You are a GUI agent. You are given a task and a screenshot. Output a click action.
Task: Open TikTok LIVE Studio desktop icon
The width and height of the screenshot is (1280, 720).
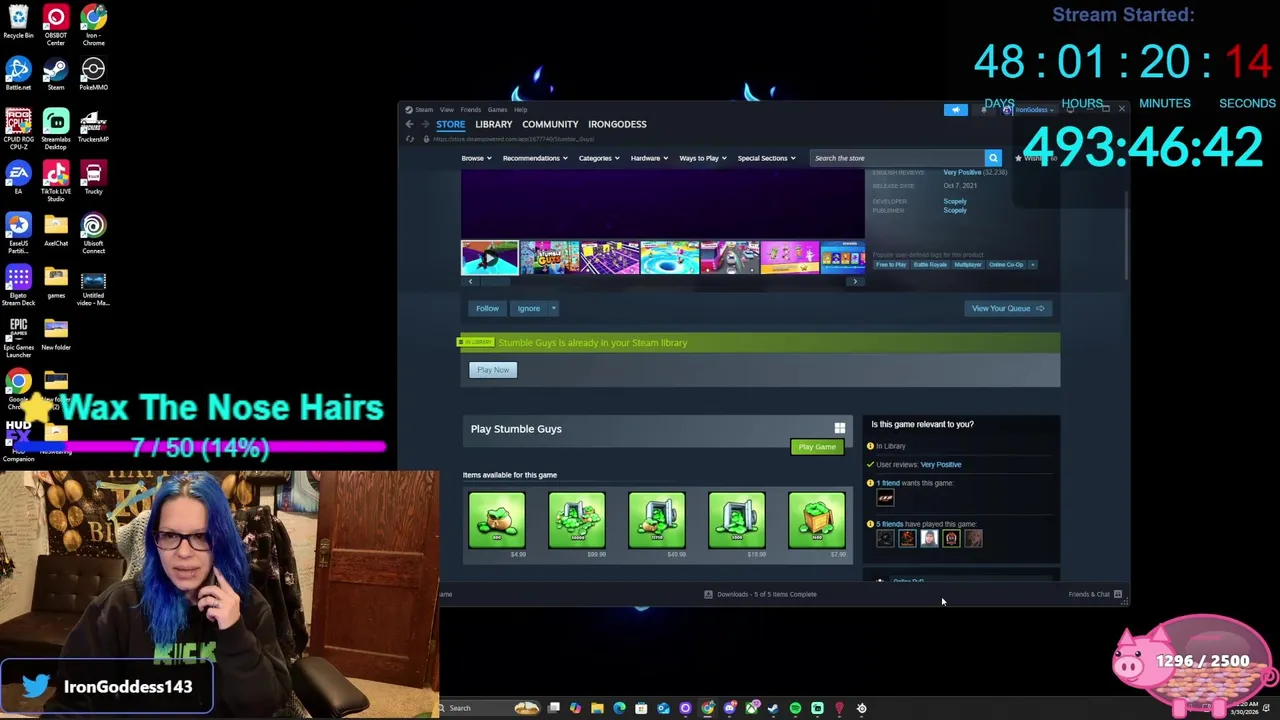pos(56,181)
